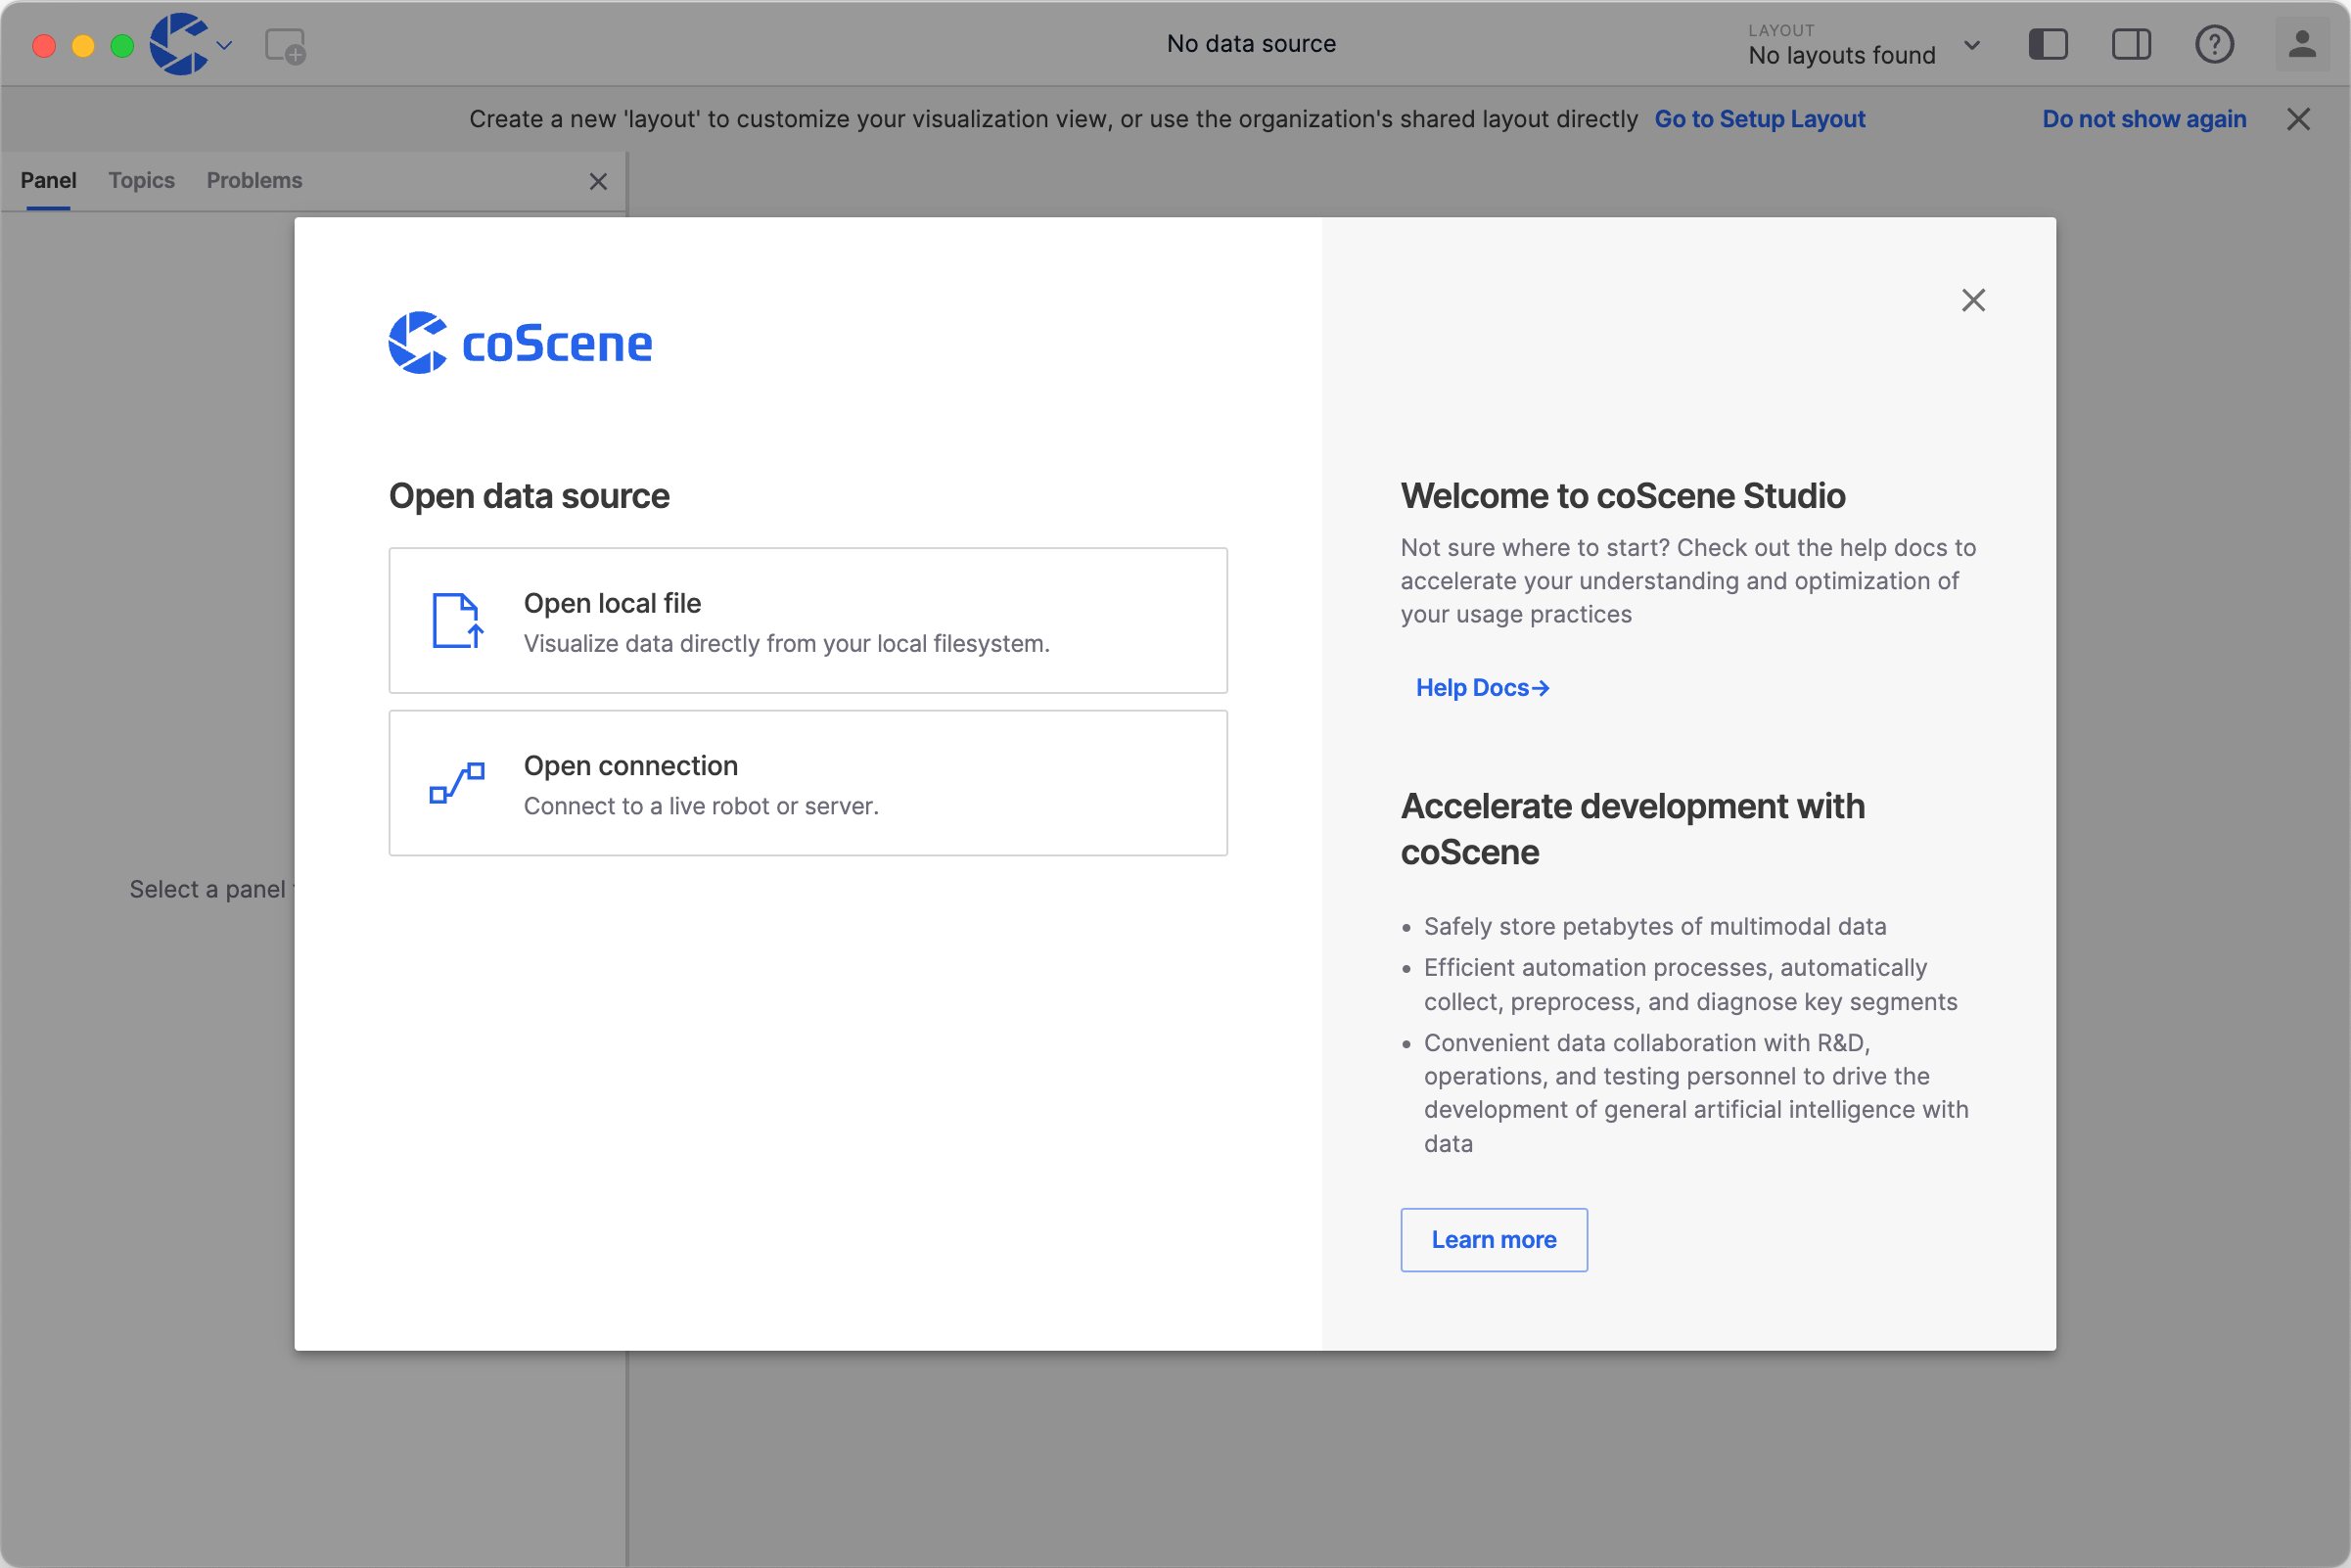Open the help question mark icon
Image resolution: width=2351 pixels, height=1568 pixels.
[x=2214, y=44]
